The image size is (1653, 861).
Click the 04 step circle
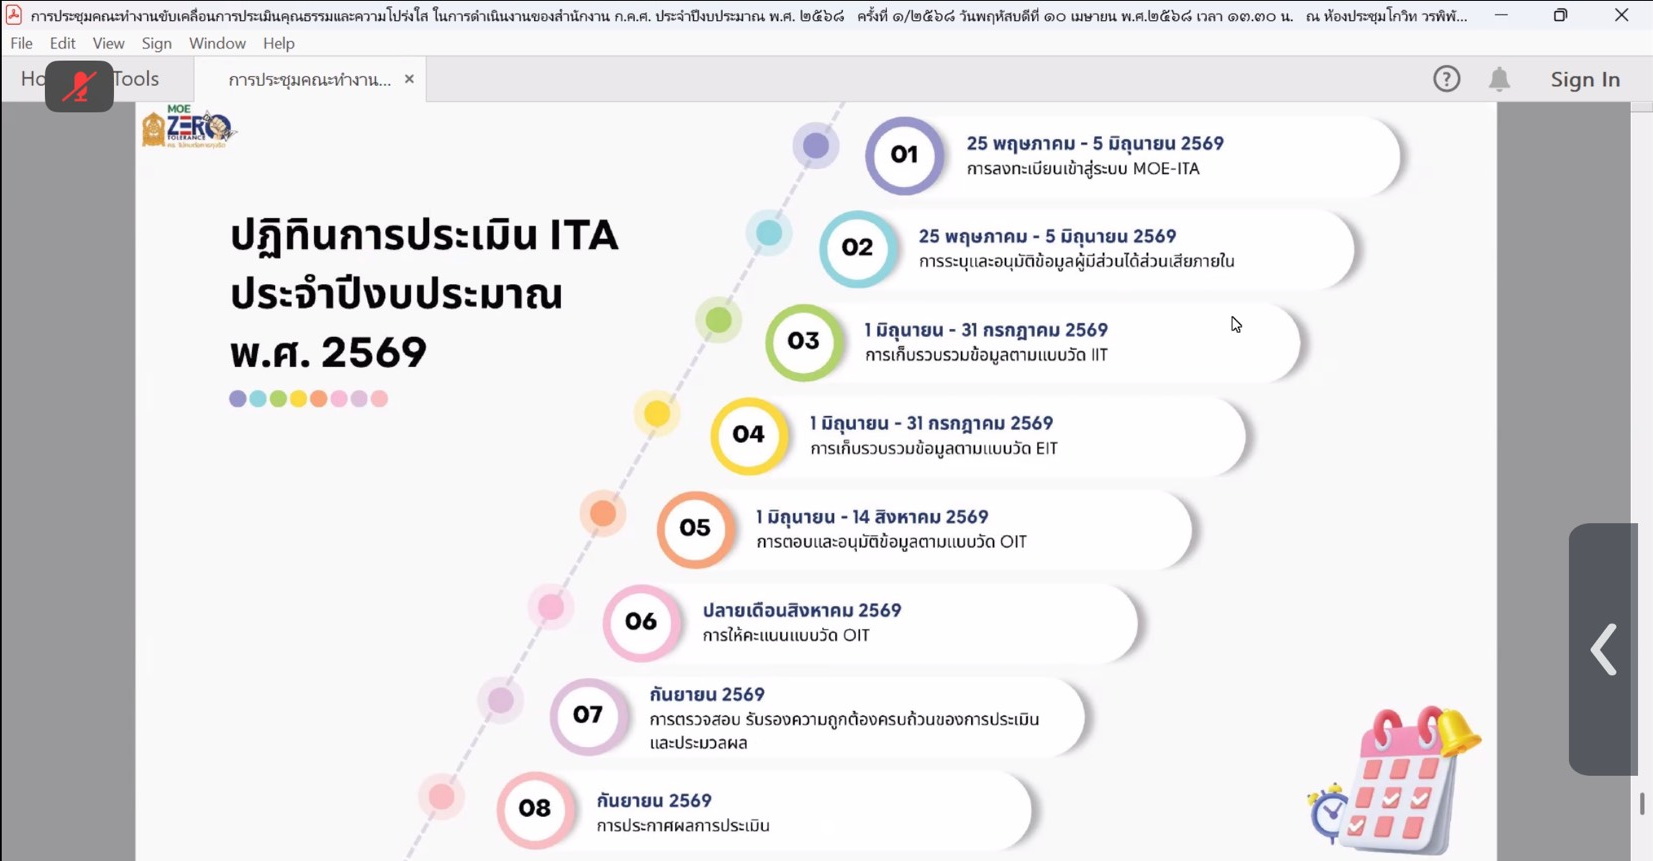click(x=748, y=435)
